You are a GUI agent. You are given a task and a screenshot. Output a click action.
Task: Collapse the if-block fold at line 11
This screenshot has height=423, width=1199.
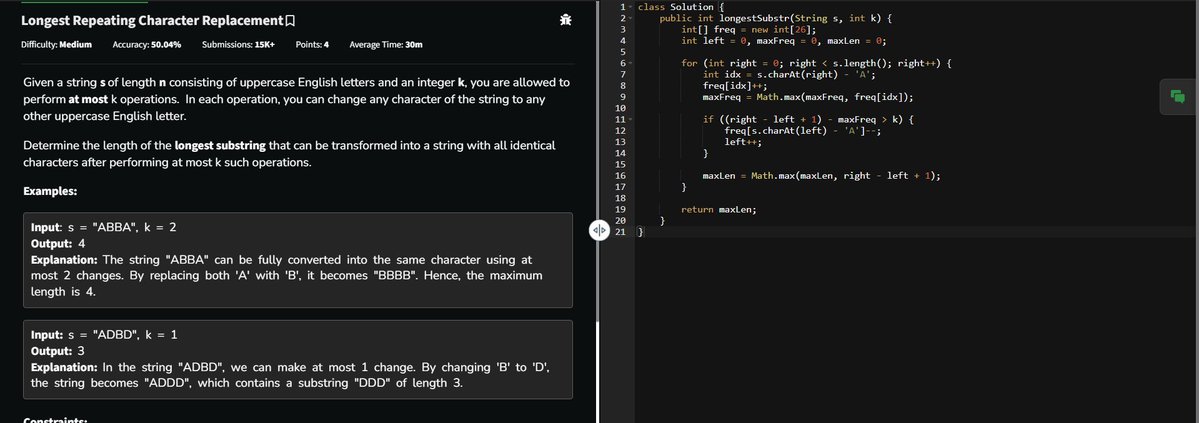(631, 119)
